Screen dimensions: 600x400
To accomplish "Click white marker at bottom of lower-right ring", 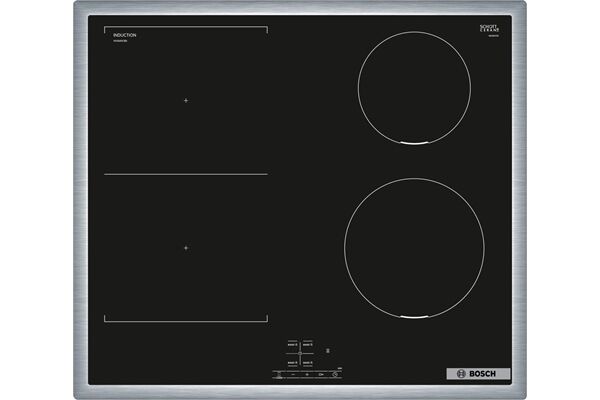I will click(x=414, y=318).
